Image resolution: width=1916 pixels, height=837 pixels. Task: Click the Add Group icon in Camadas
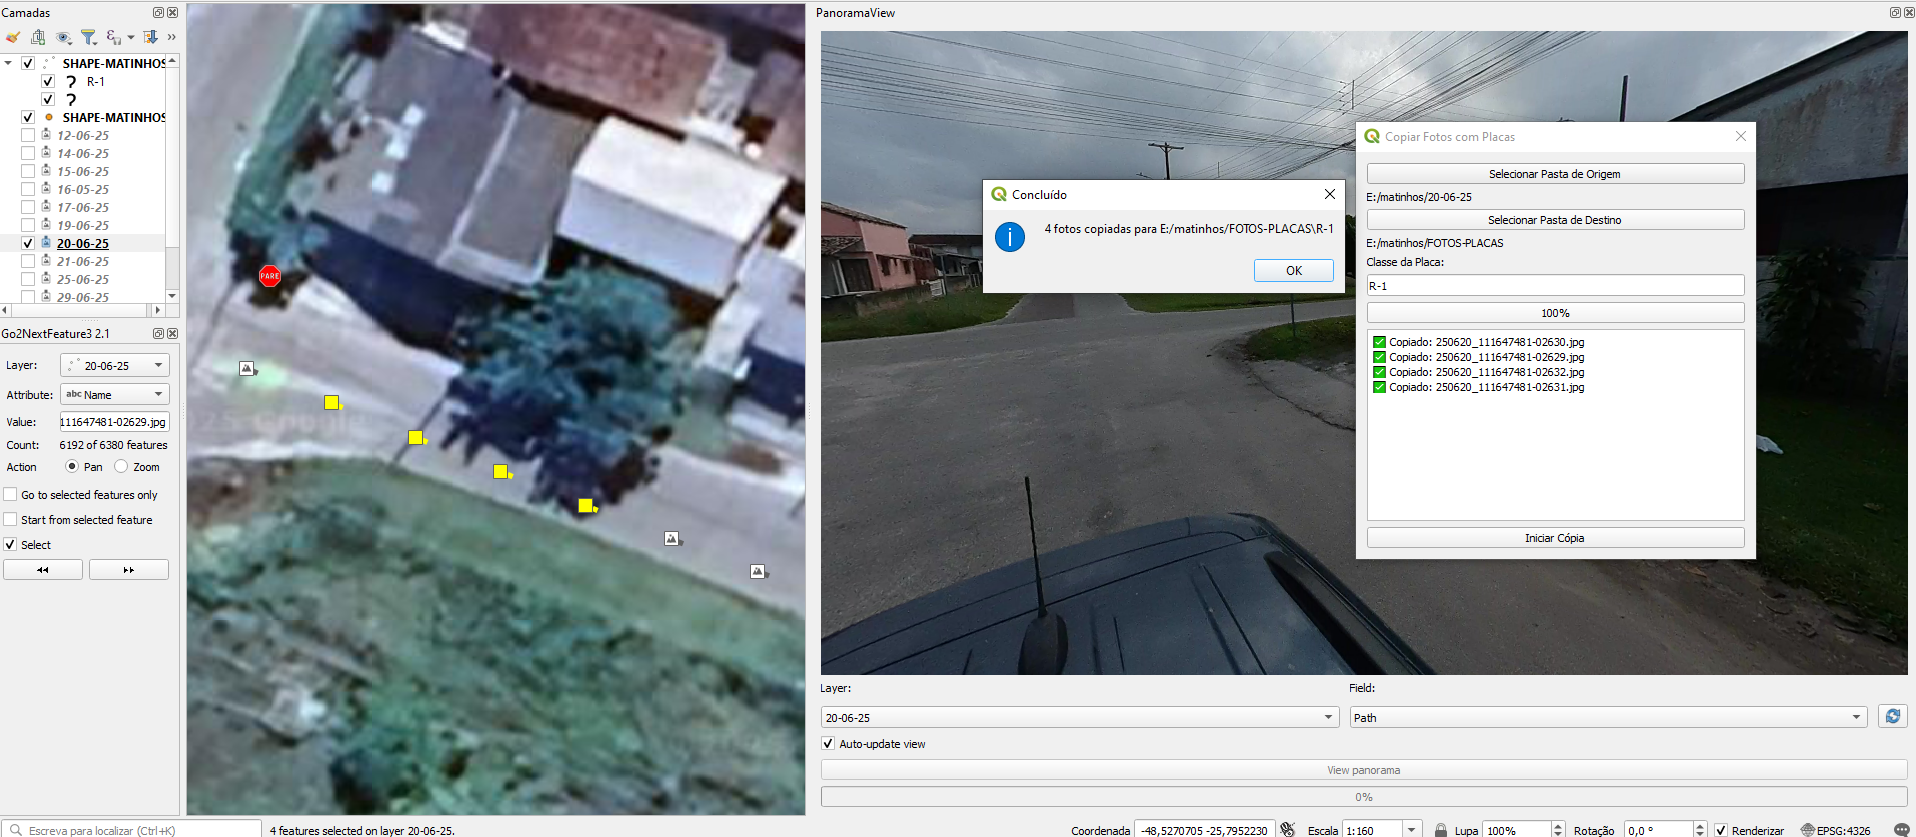click(x=38, y=38)
